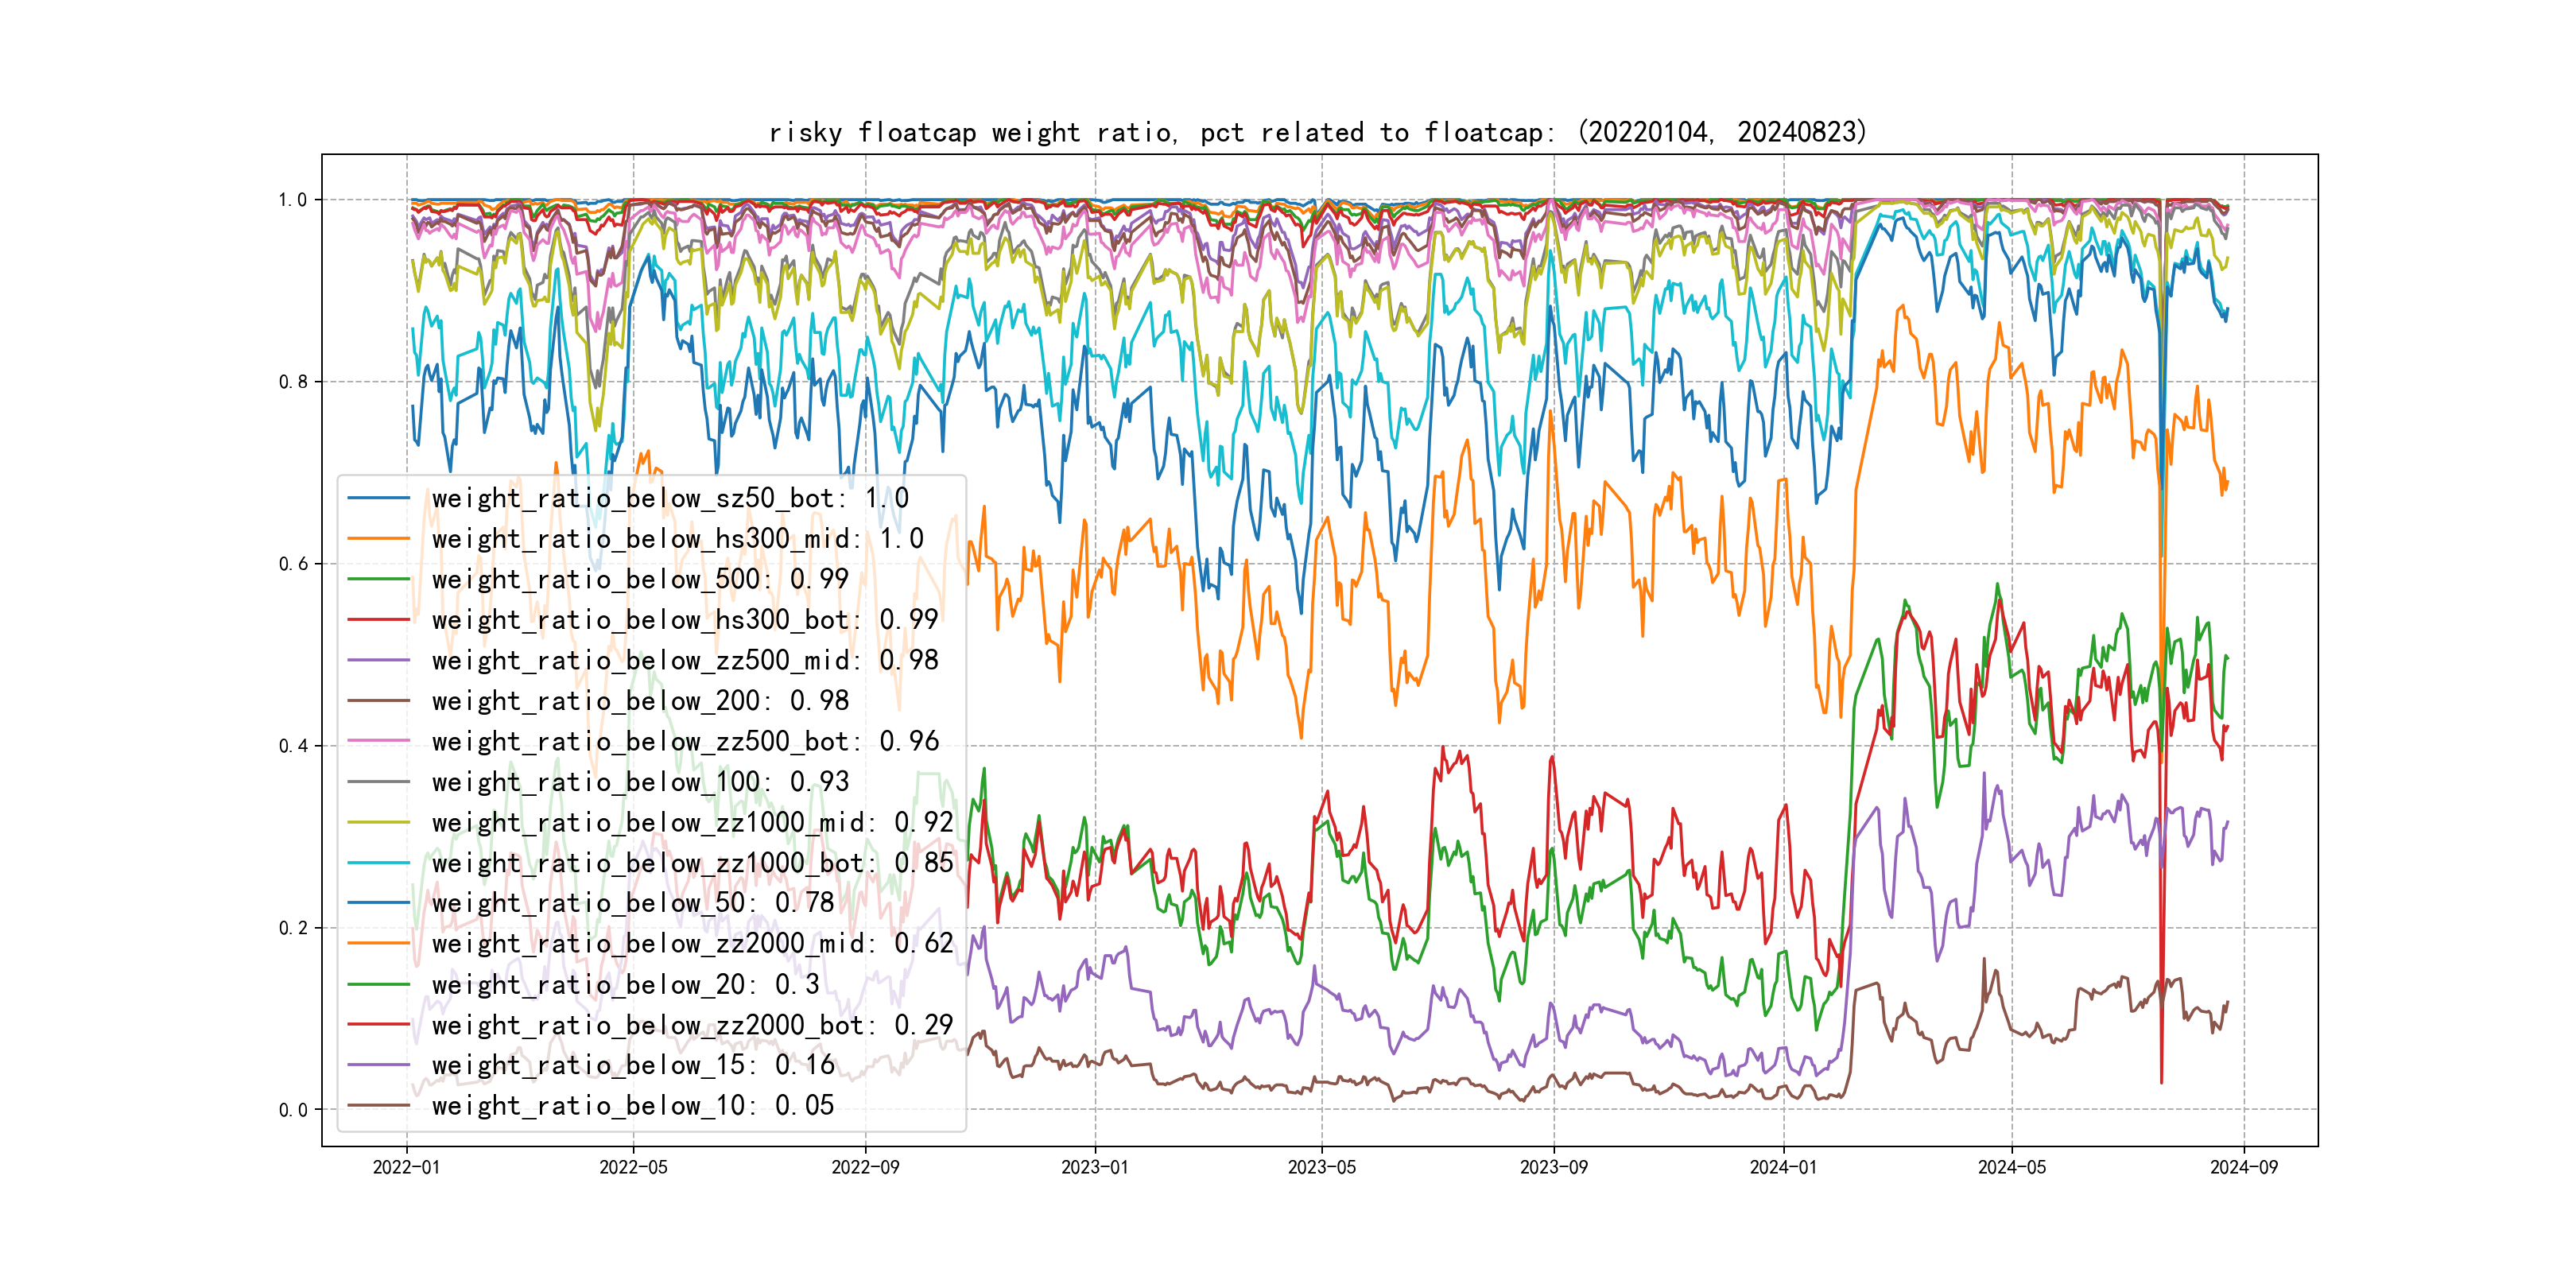Click legend label weight_ratio_below_zz1000_bot
2576x1288 pixels.
click(692, 863)
